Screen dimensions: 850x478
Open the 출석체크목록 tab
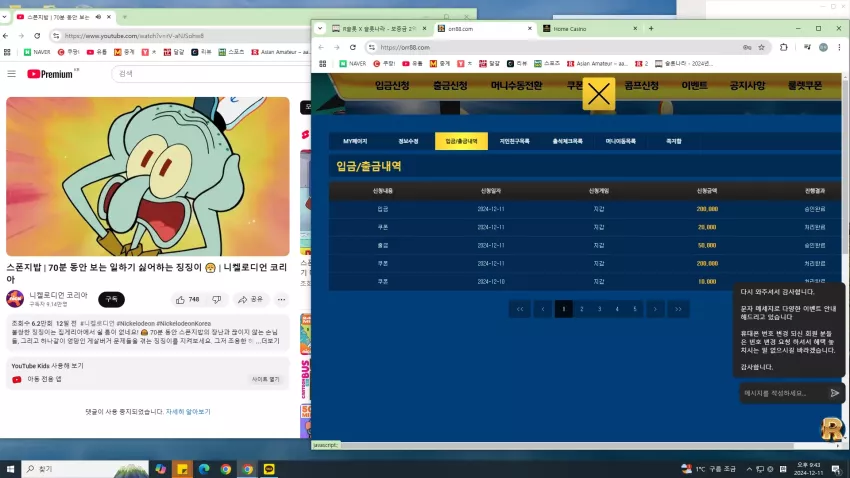pos(568,141)
